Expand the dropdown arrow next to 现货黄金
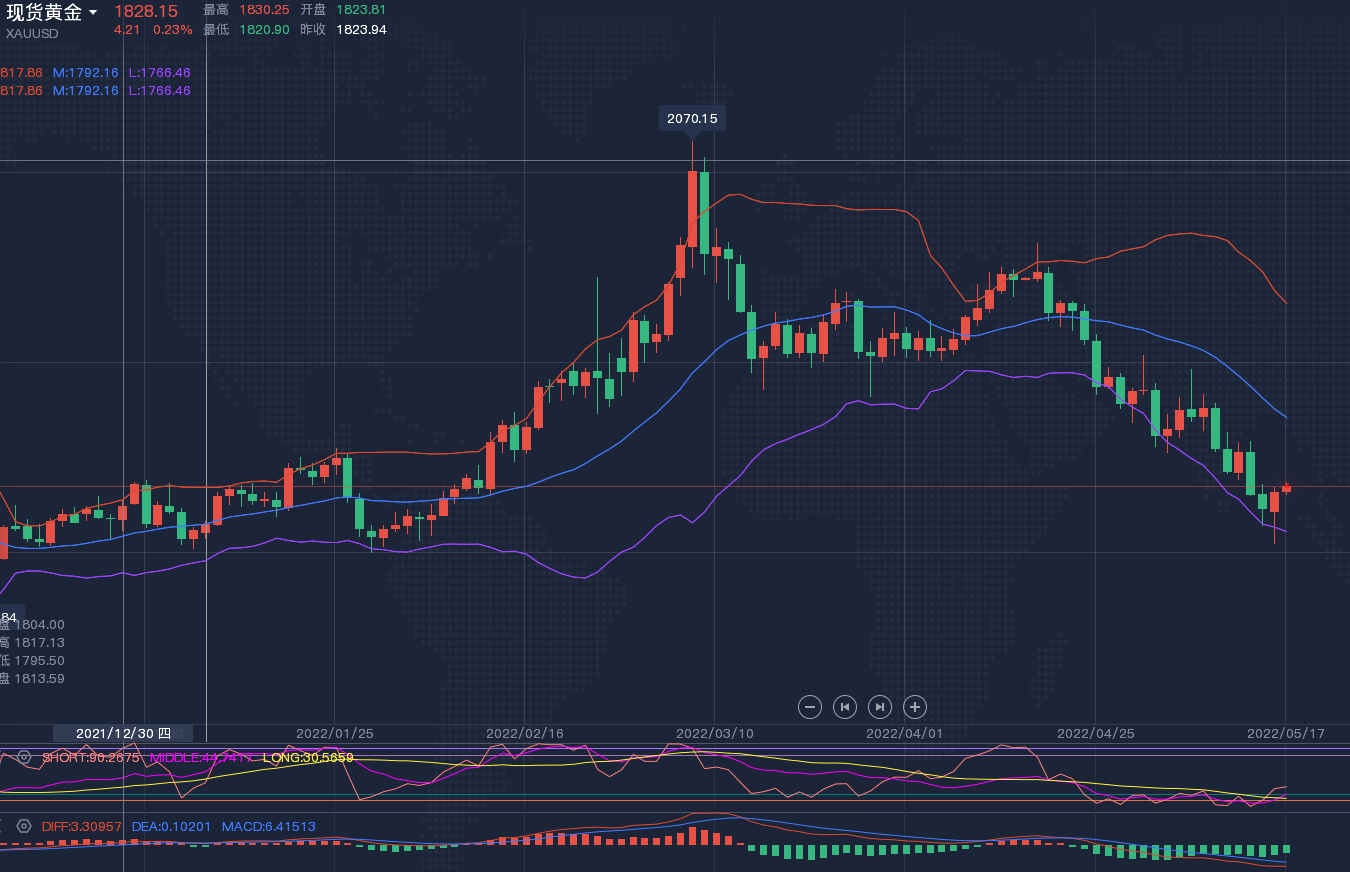The width and height of the screenshot is (1350, 872). pos(93,12)
